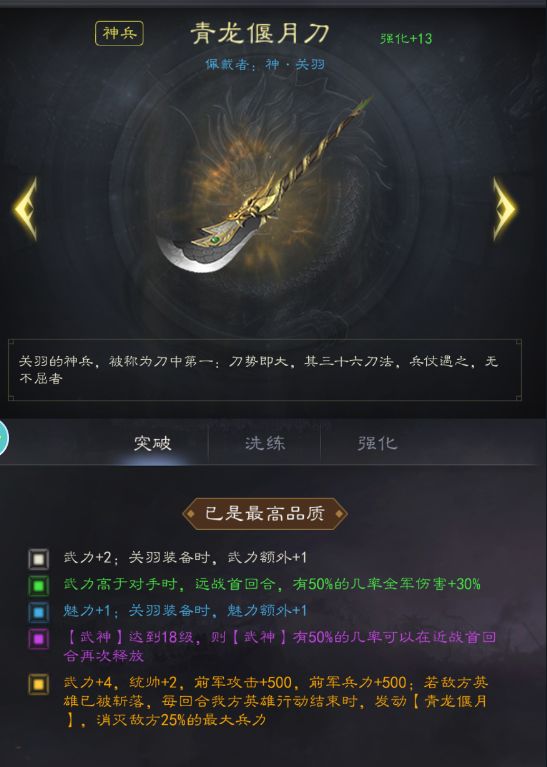Switch to the 强化 tab
Viewport: 547px width, 767px height.
point(377,443)
